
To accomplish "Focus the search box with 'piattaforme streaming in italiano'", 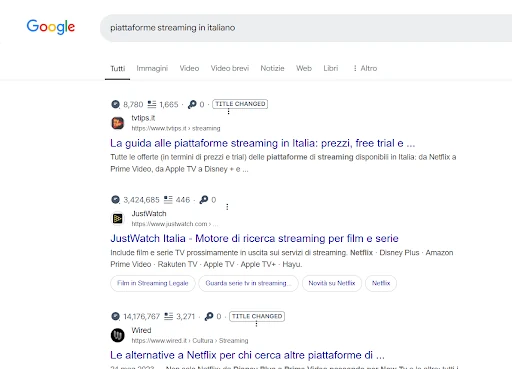I will [306, 28].
